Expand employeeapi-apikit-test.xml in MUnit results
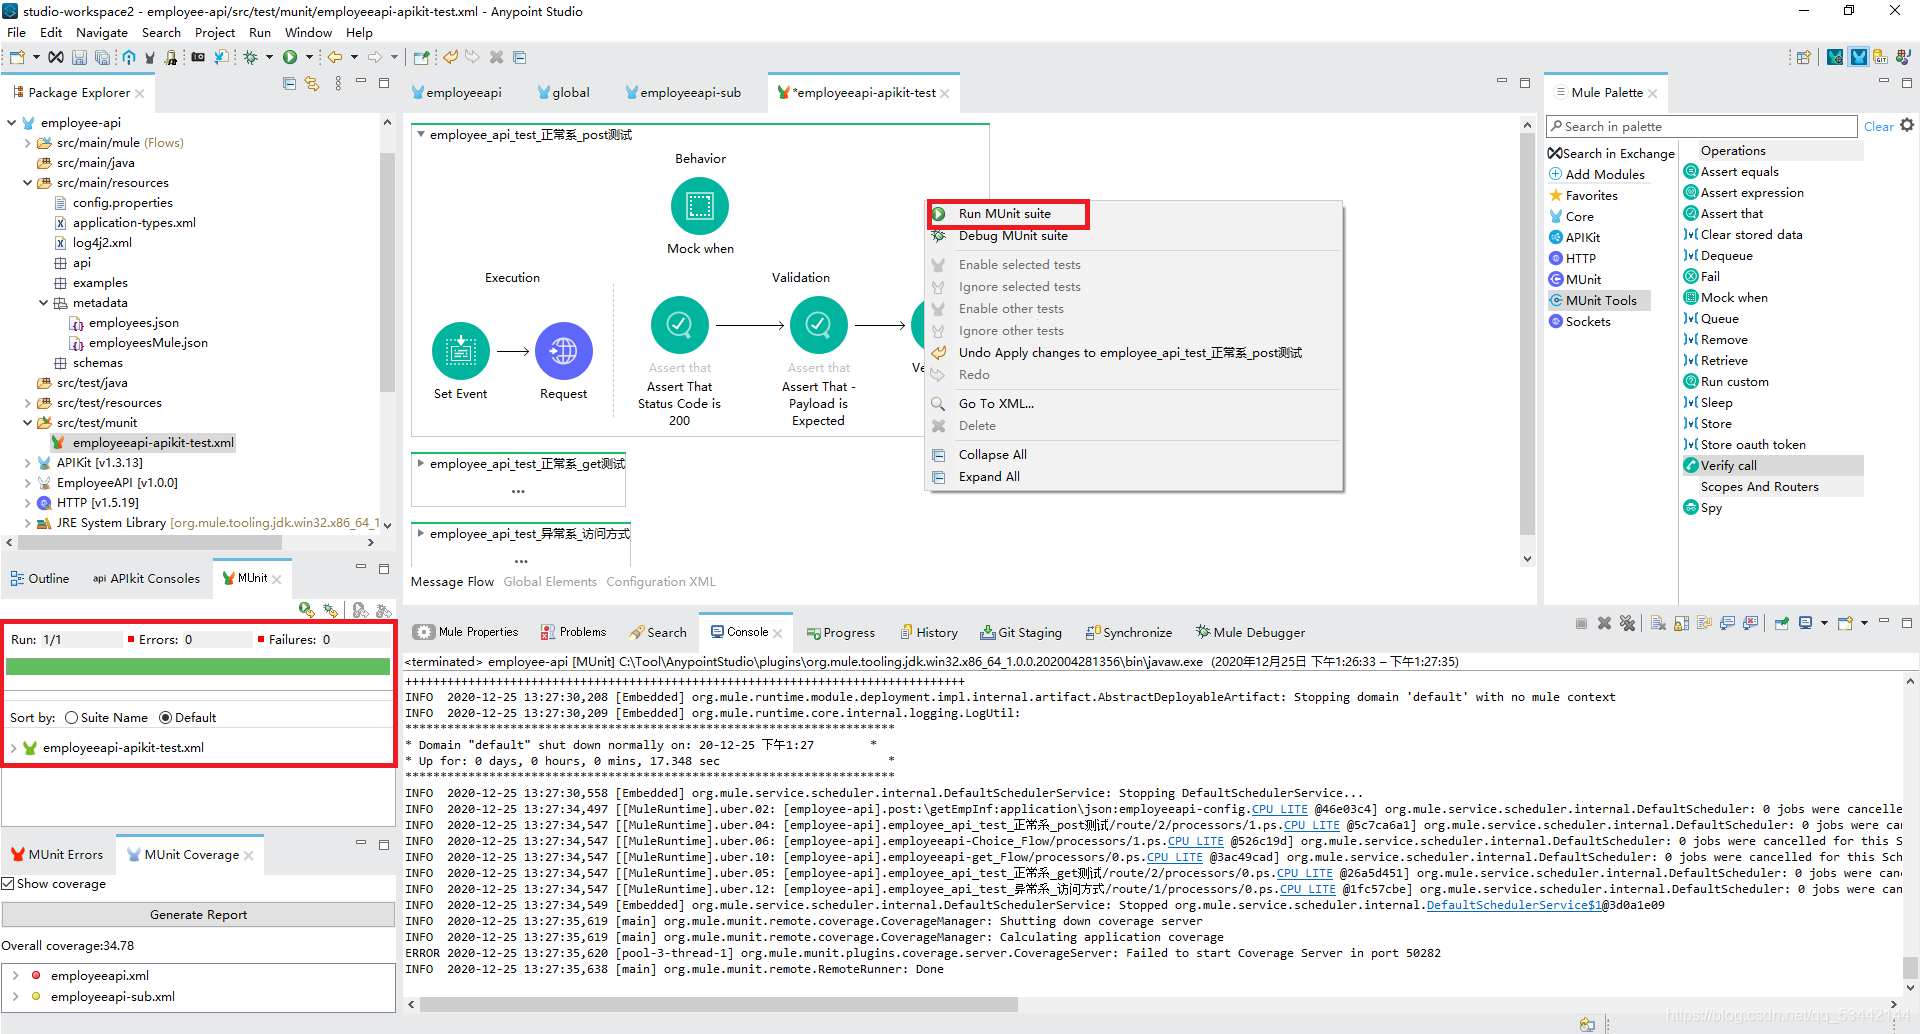 pos(13,748)
